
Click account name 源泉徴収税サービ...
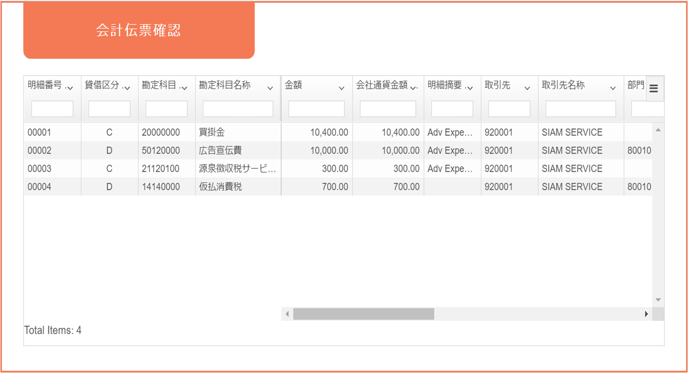coord(237,169)
